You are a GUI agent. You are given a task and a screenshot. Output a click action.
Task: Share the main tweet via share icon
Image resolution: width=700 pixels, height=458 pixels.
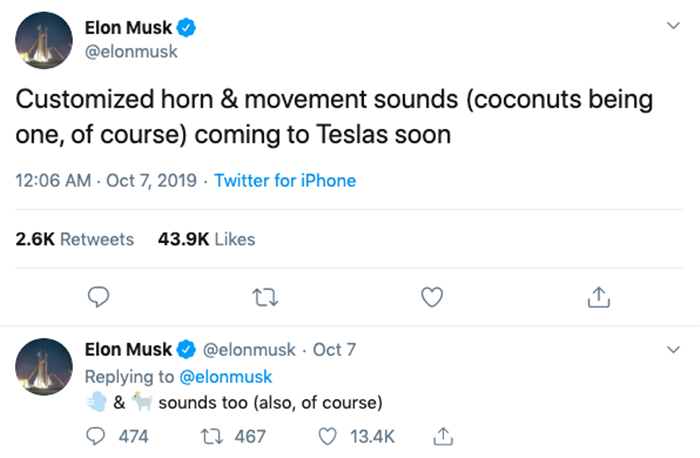click(x=598, y=297)
